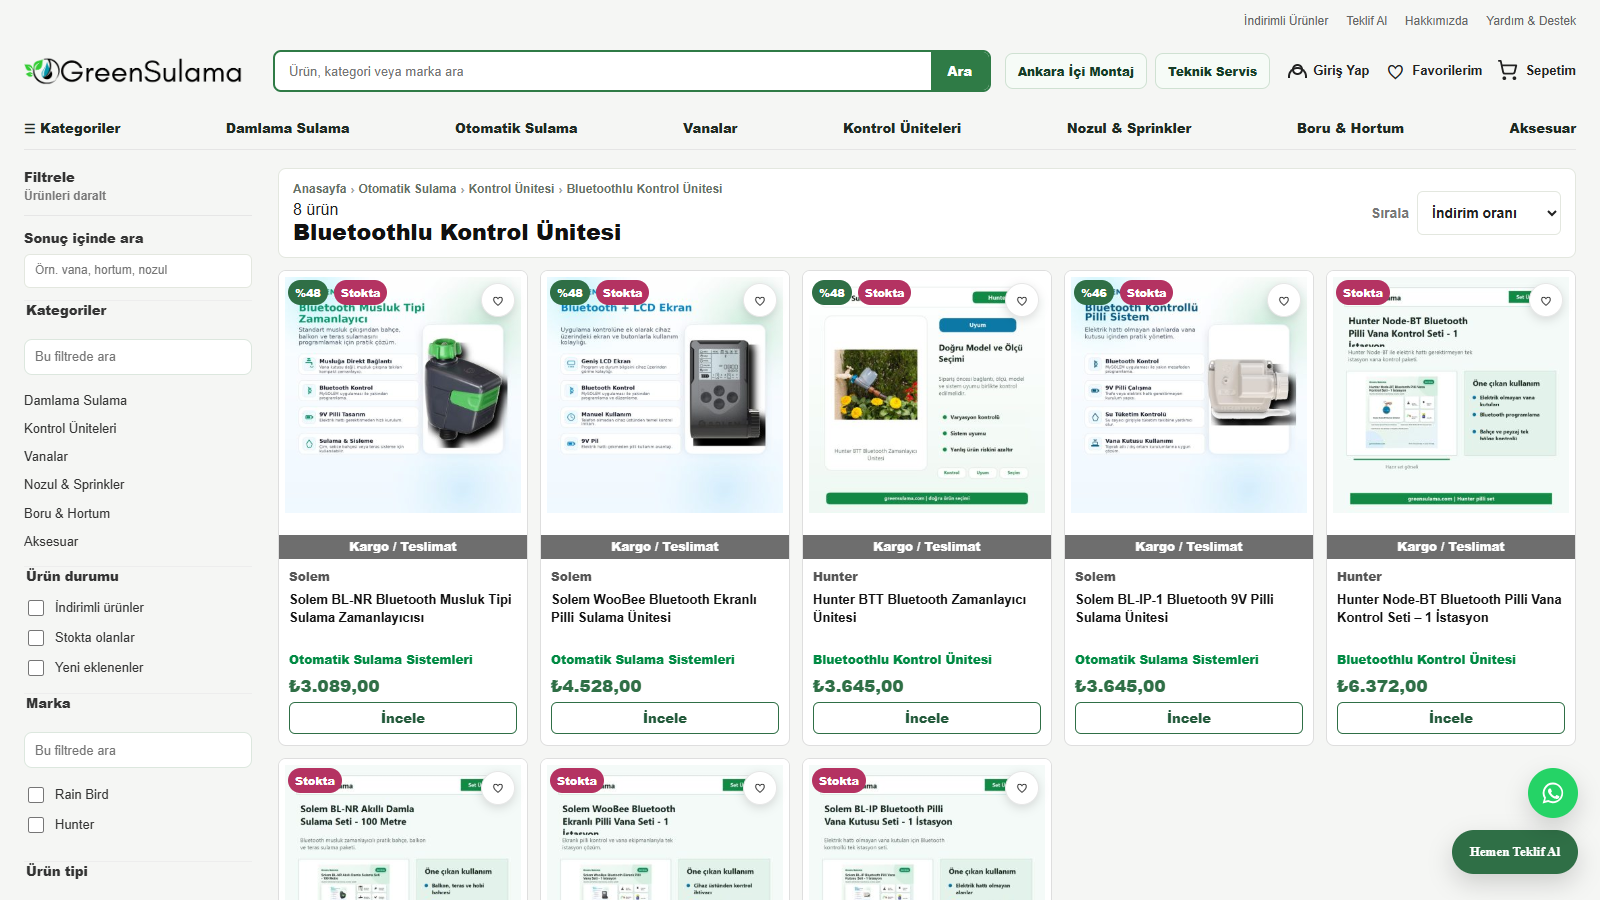
Task: Favorite the Solem BL-IP Vana Kutusu Seti
Action: coord(1022,788)
